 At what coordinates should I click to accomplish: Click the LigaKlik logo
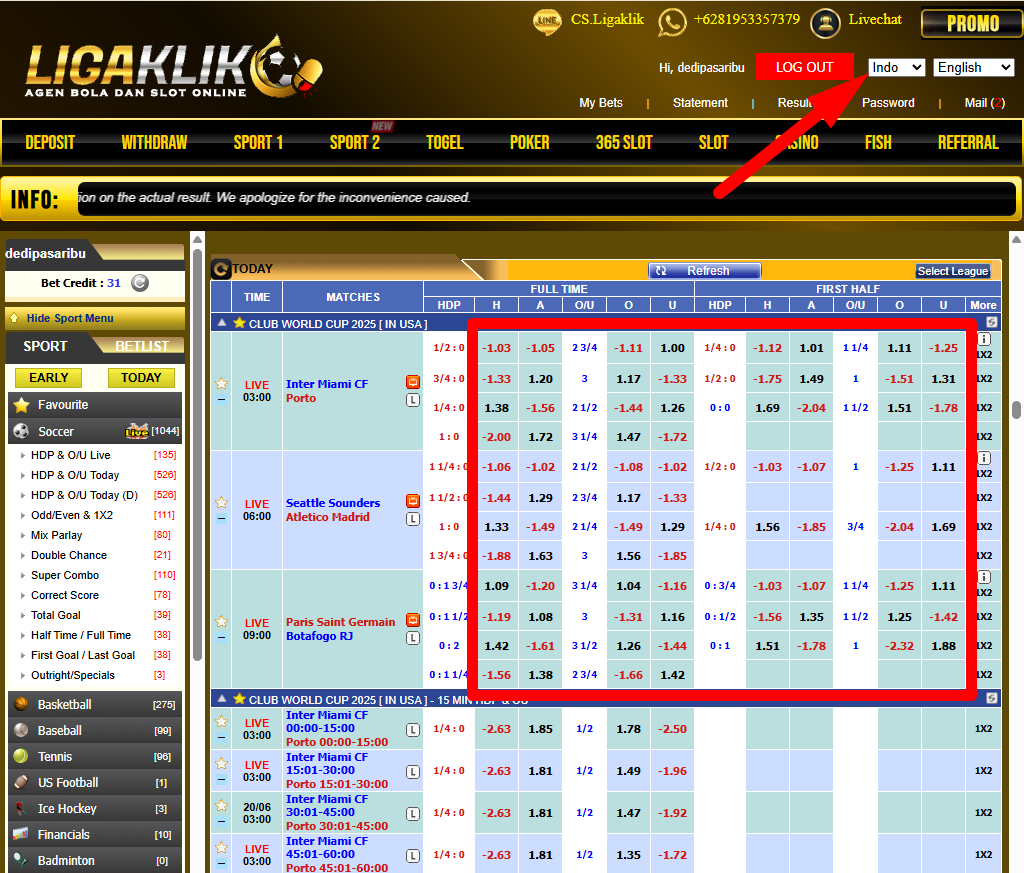point(174,68)
